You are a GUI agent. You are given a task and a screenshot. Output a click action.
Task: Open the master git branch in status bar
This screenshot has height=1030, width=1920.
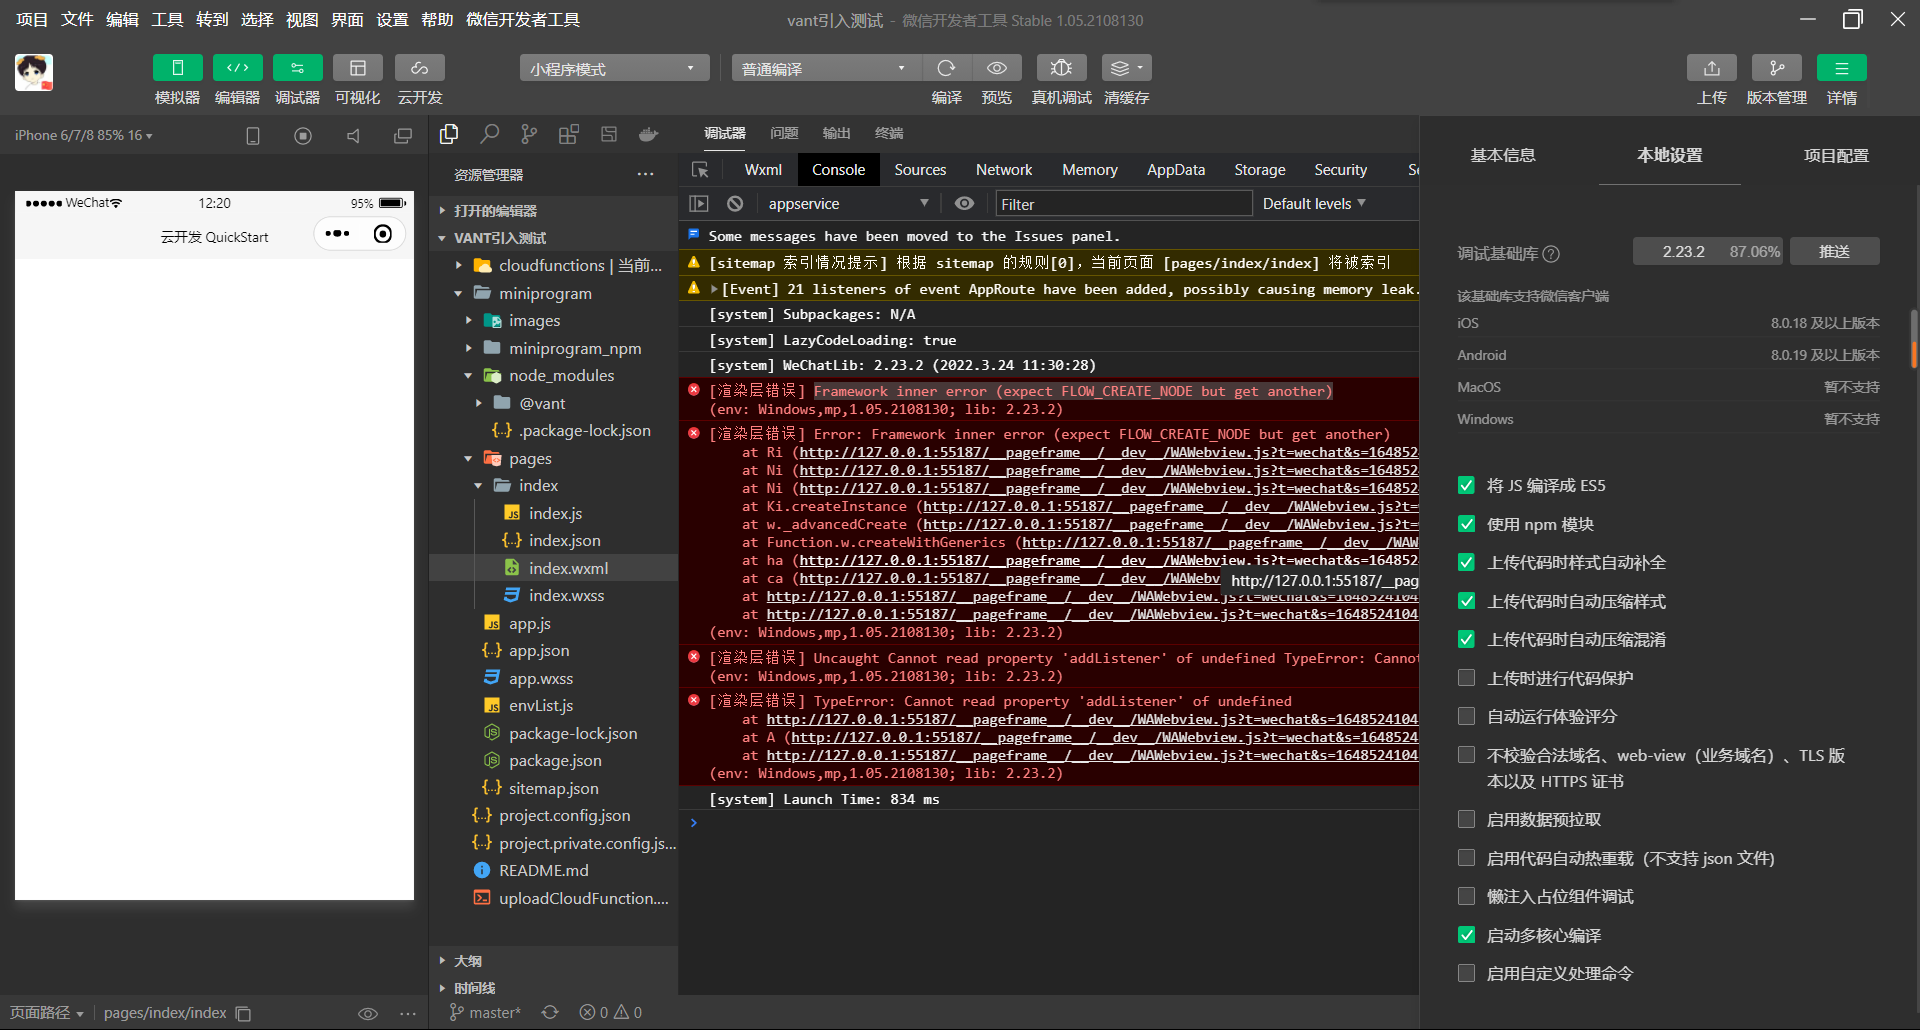[x=486, y=1013]
